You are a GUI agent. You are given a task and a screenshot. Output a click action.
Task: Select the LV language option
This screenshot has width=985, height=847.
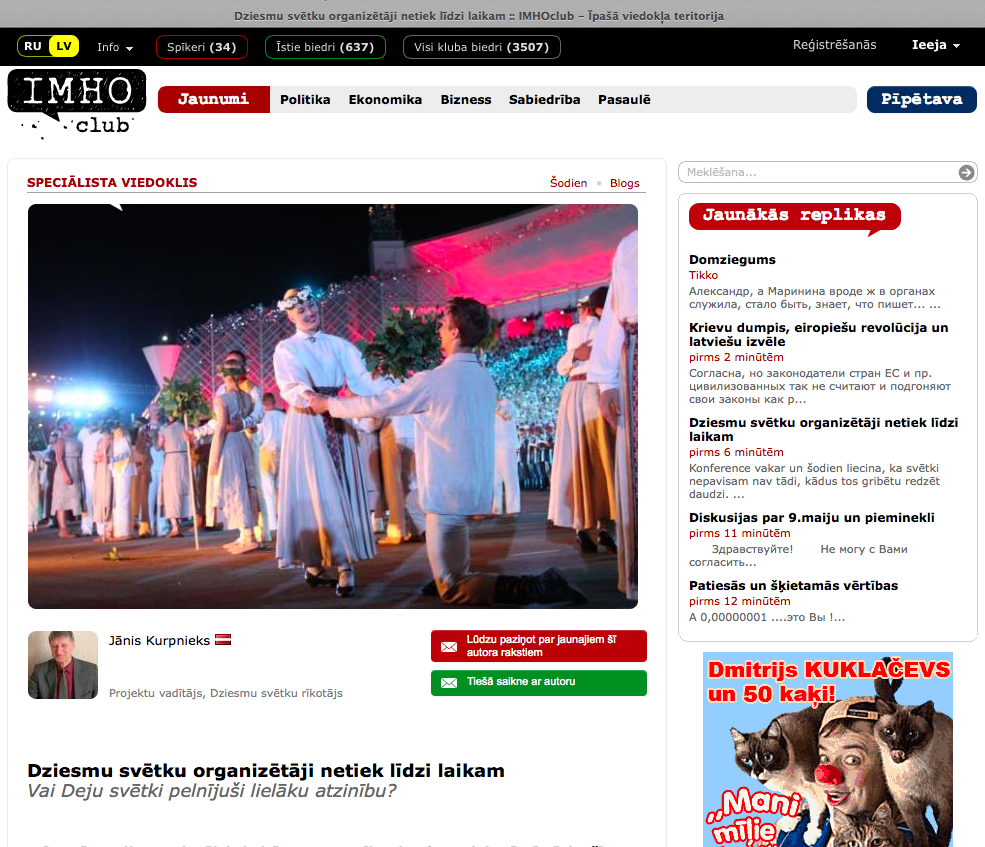click(x=63, y=46)
